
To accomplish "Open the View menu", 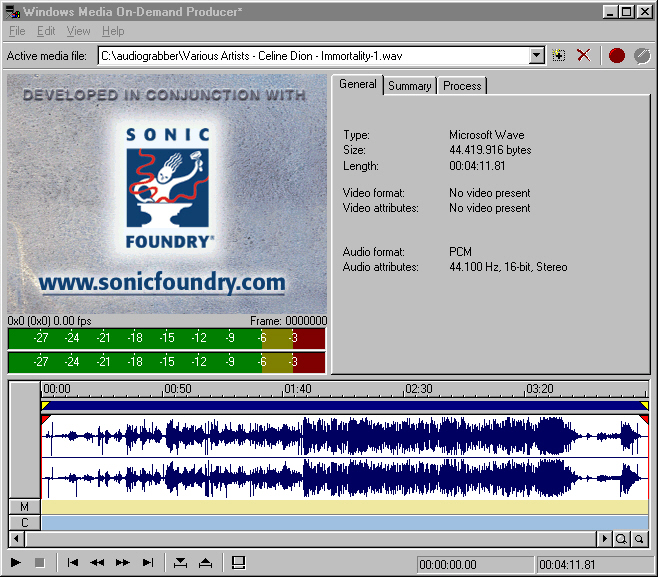I will click(x=78, y=31).
